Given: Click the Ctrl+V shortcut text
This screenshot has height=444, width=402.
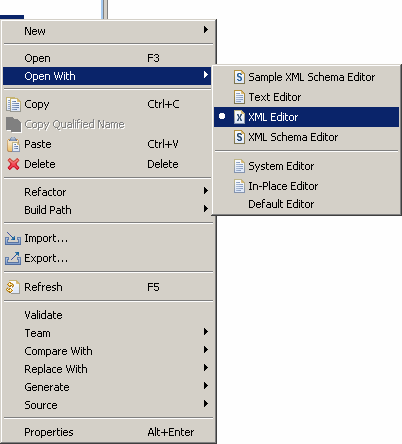Looking at the screenshot, I should click(163, 144).
